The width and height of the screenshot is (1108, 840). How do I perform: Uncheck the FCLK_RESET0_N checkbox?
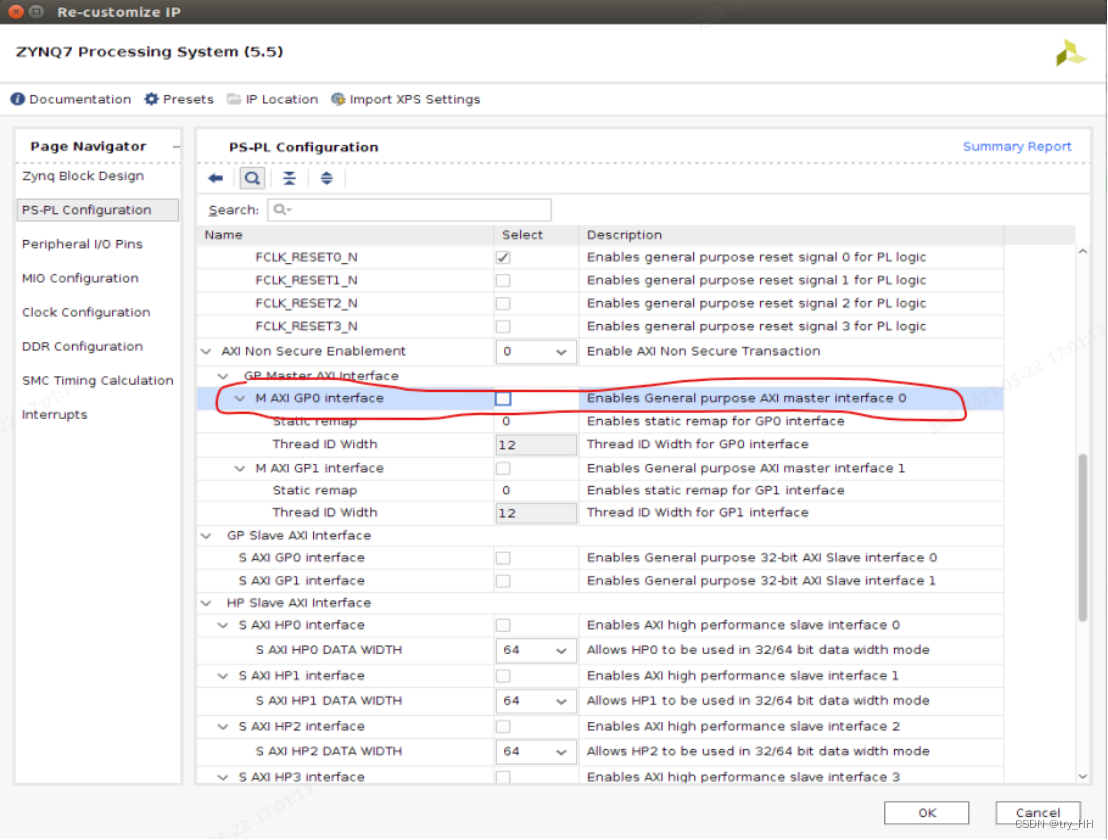tap(503, 258)
